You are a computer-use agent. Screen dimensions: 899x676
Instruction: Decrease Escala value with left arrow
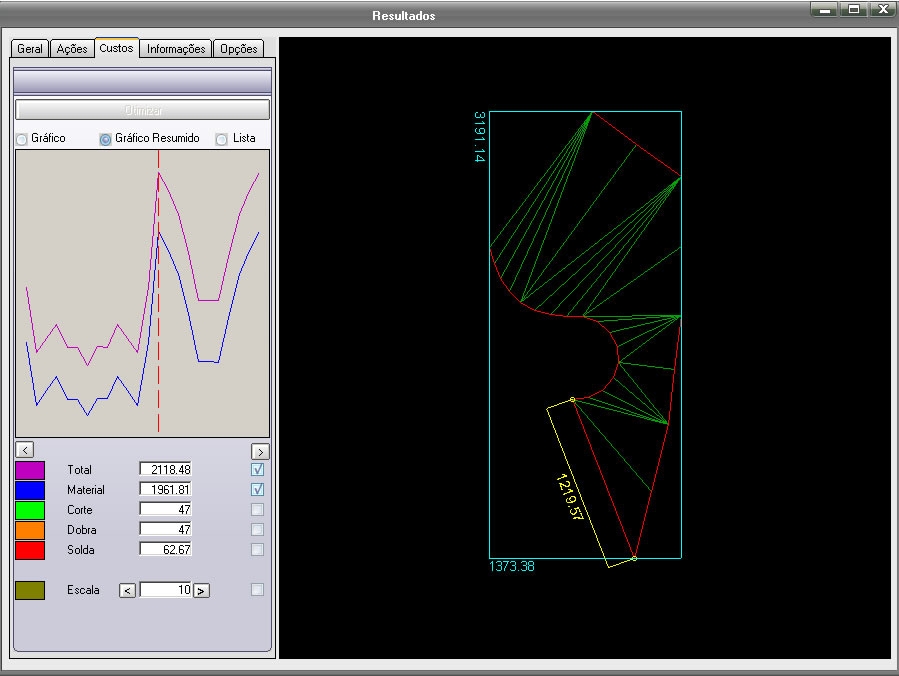pyautogui.click(x=127, y=591)
